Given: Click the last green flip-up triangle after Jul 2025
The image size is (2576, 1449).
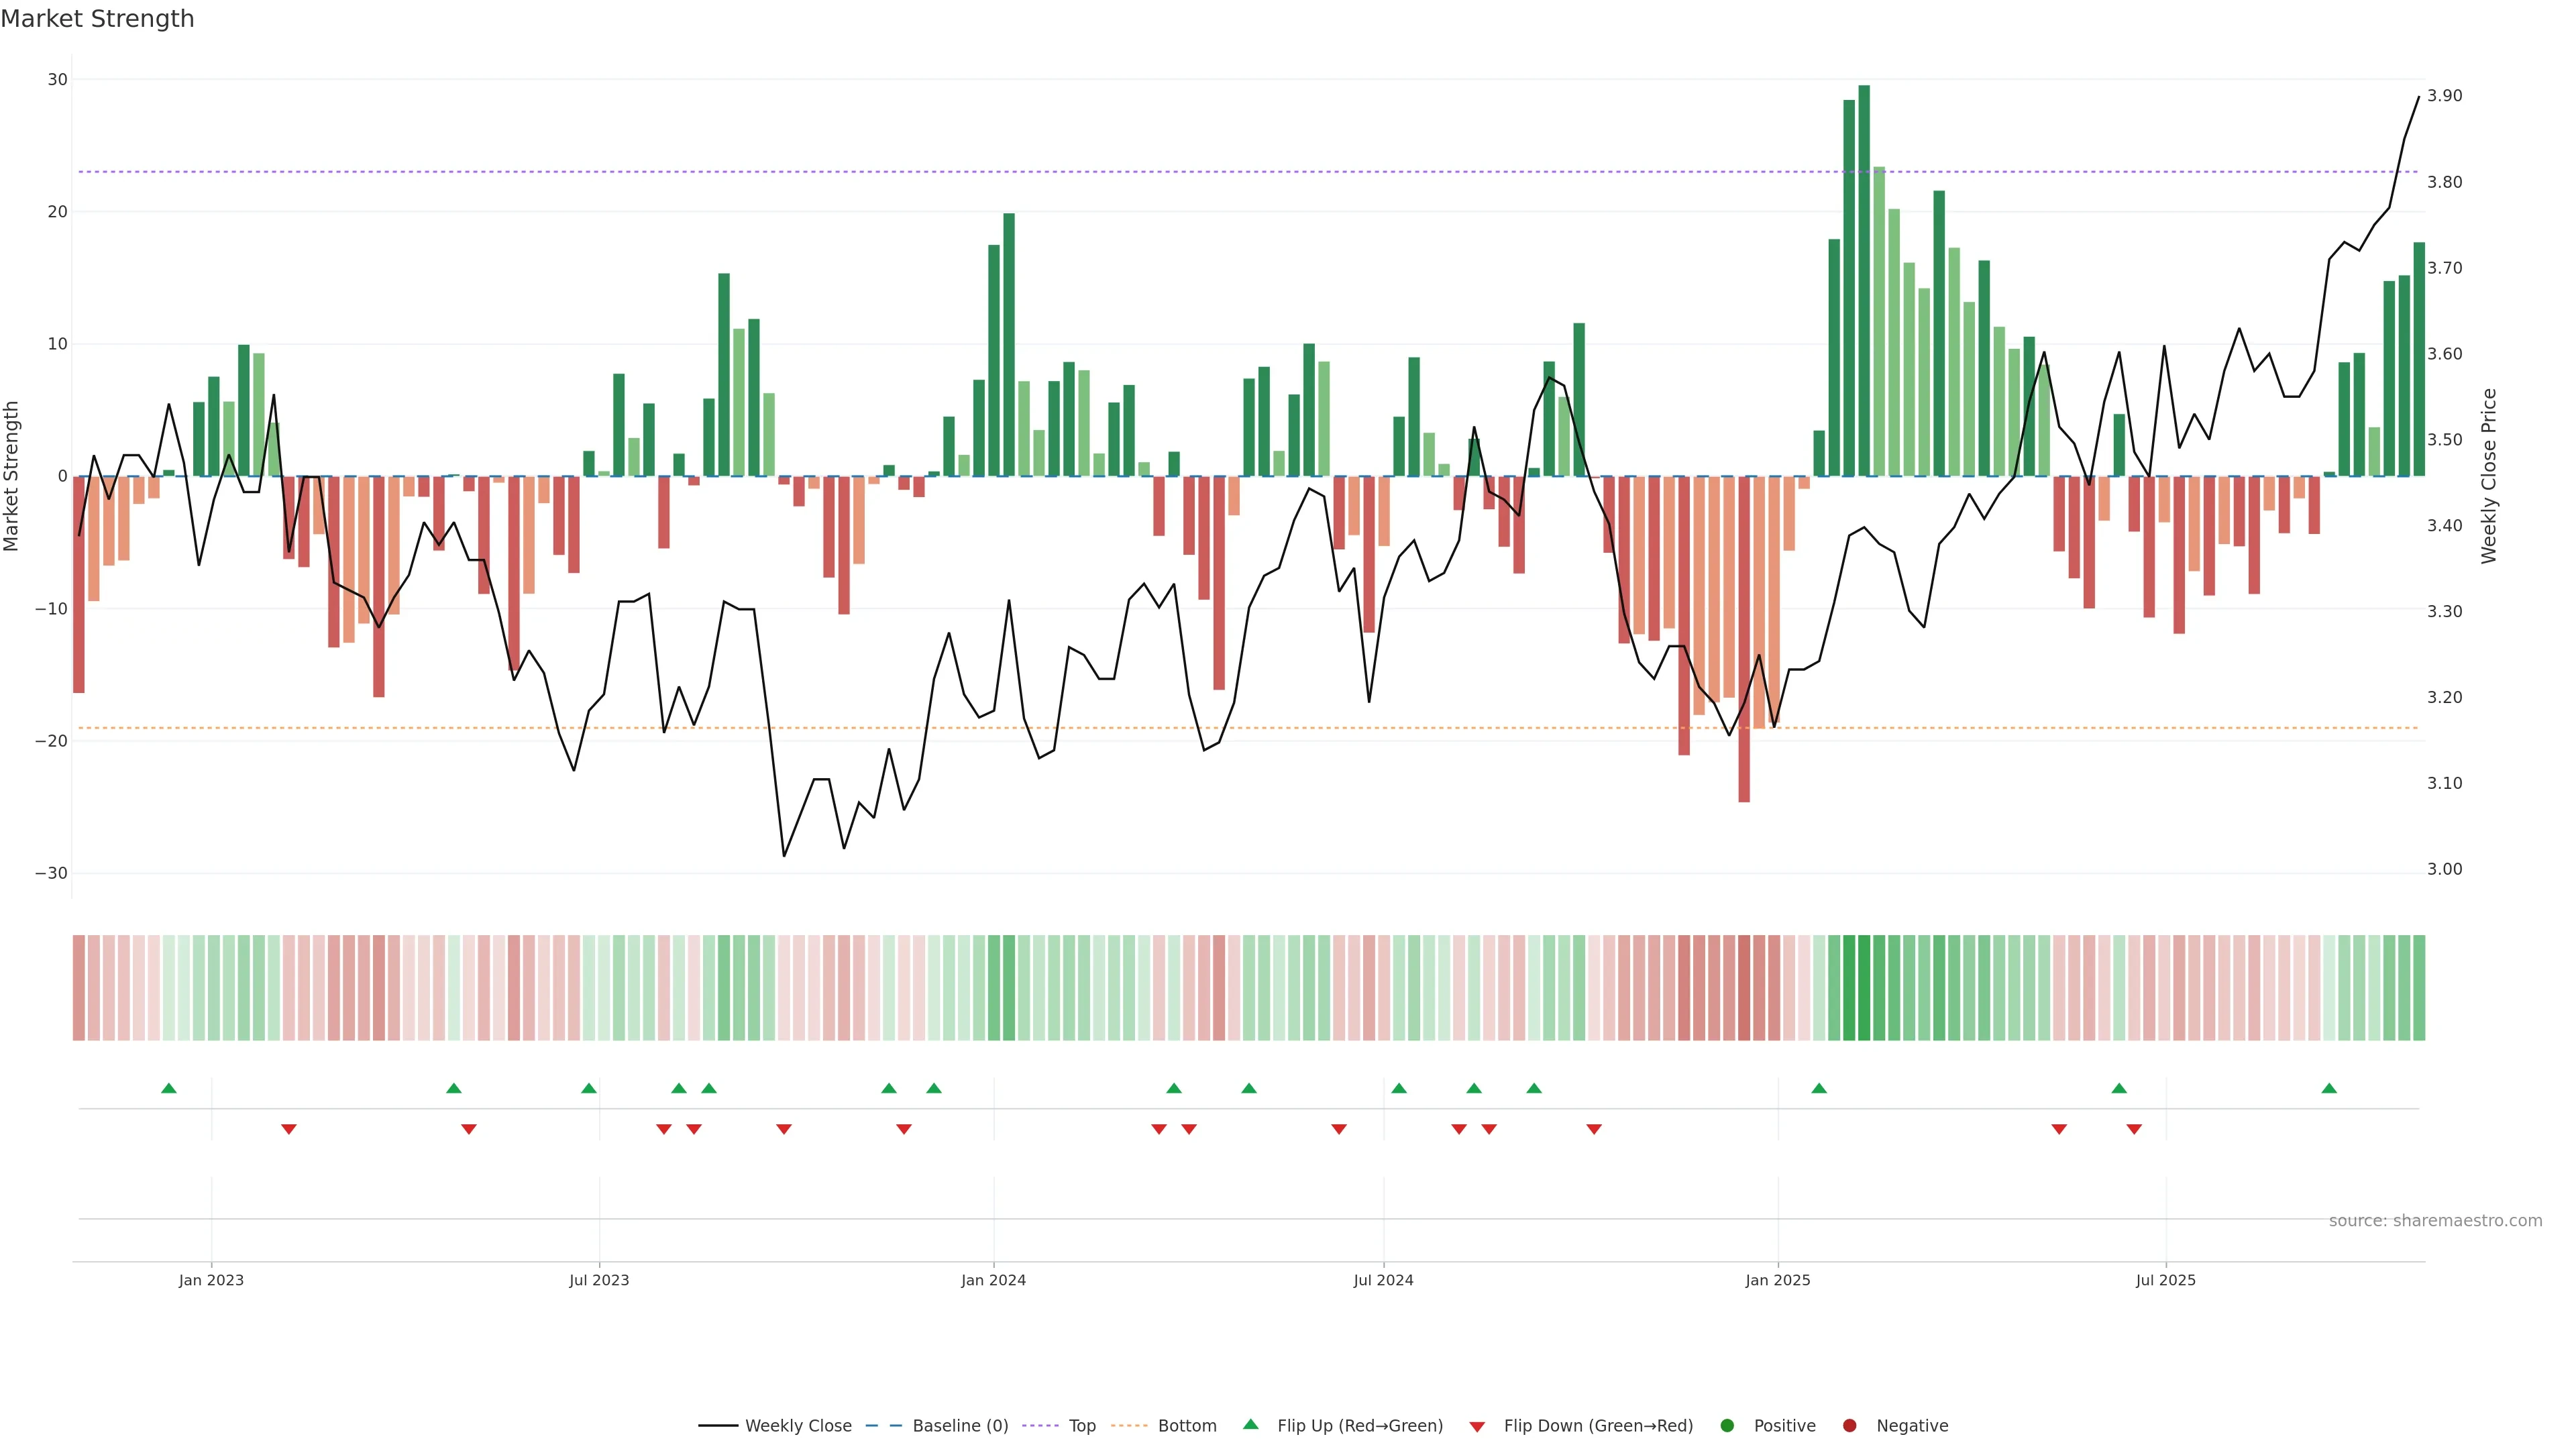Looking at the screenshot, I should coord(2329,1088).
